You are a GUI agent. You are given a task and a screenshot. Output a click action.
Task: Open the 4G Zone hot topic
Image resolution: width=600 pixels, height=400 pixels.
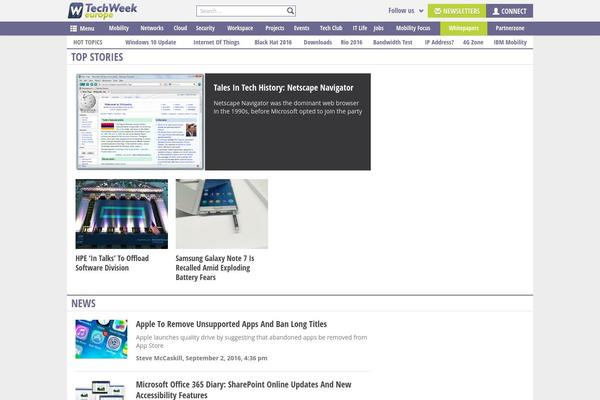point(473,42)
